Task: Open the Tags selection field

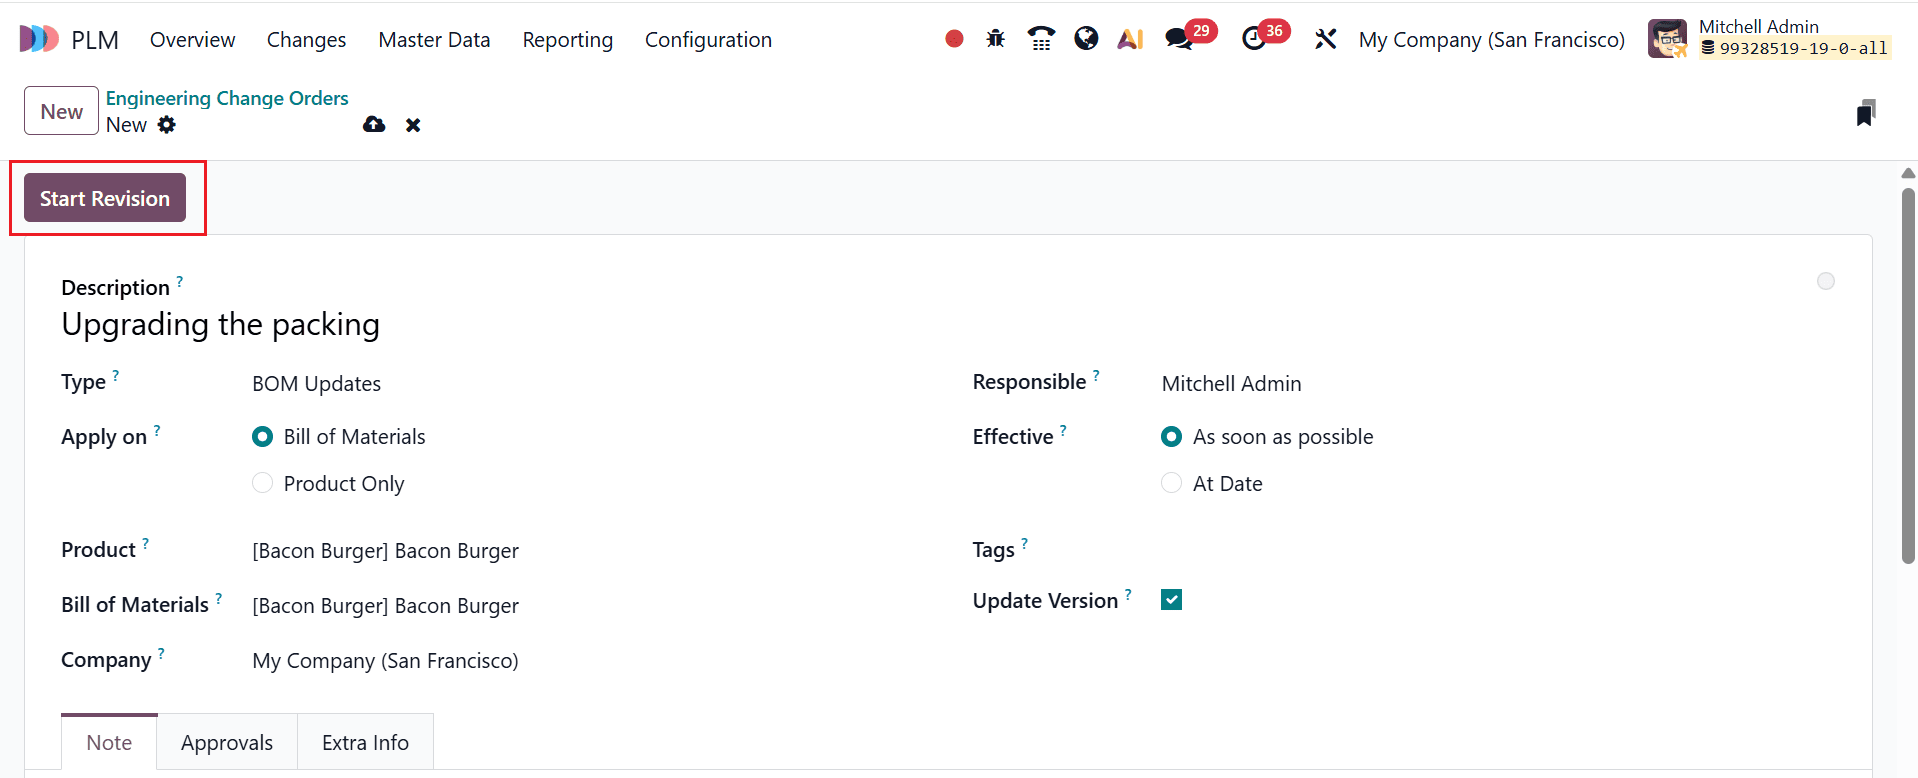Action: click(x=1497, y=550)
